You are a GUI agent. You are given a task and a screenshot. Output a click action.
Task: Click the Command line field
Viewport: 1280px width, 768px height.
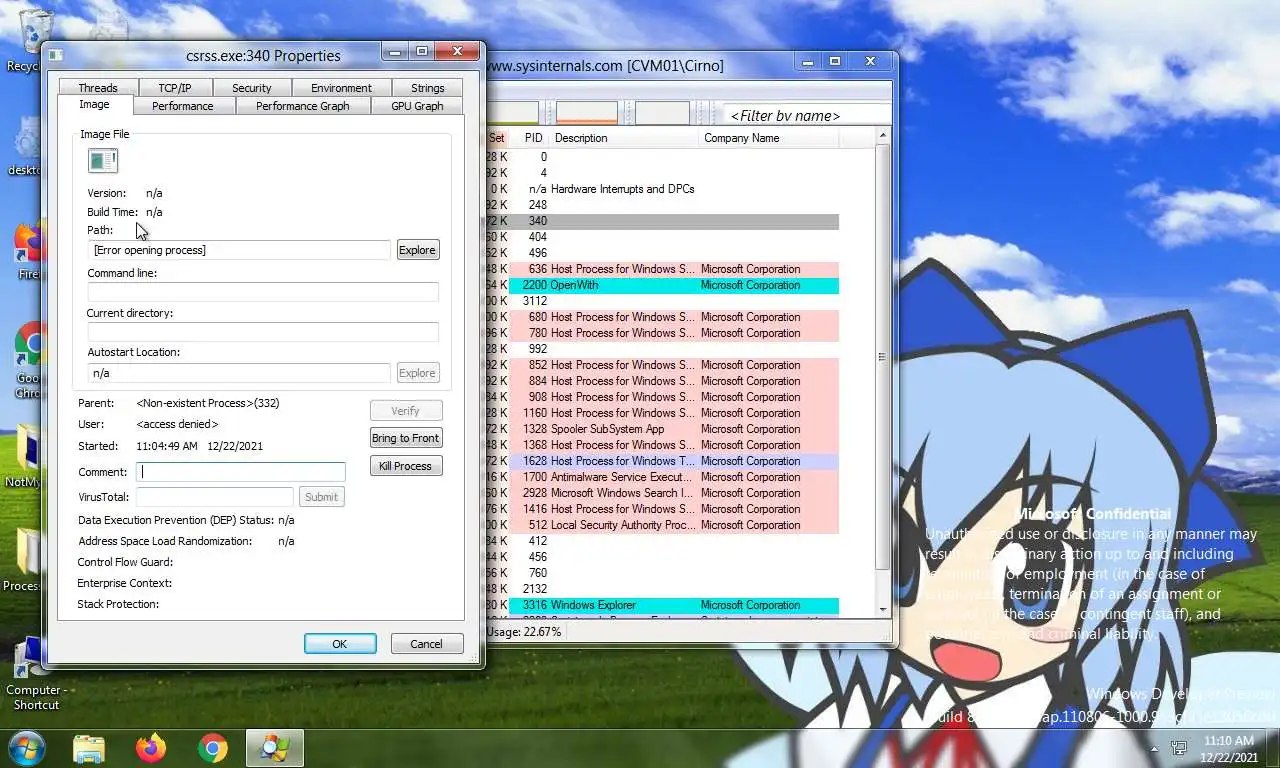(x=263, y=292)
